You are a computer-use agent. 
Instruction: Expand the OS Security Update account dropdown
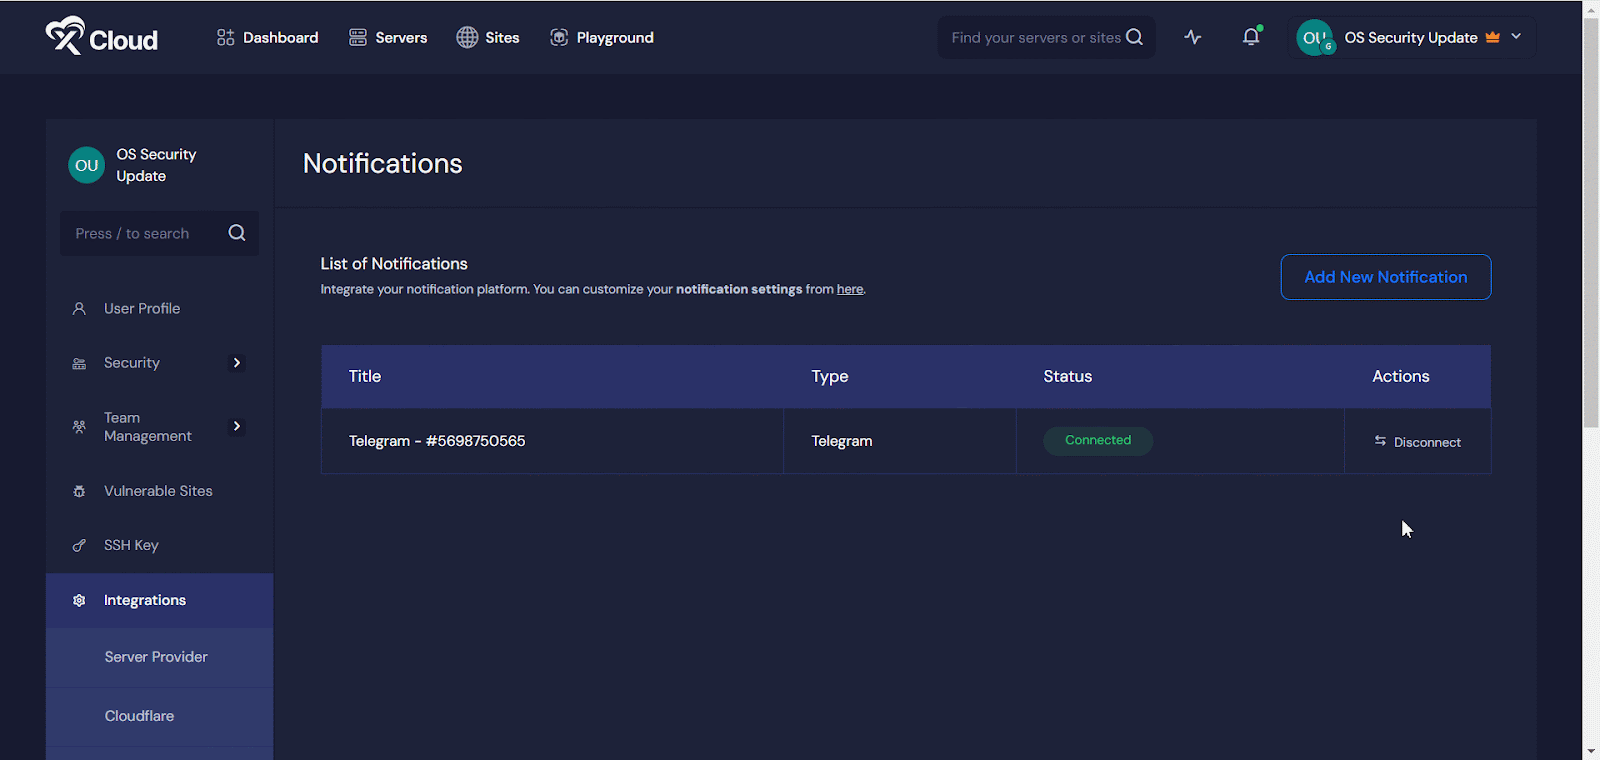pyautogui.click(x=1516, y=36)
